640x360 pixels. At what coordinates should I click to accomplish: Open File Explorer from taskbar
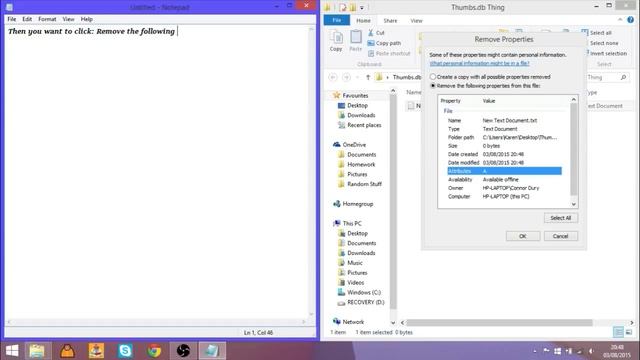click(x=37, y=351)
